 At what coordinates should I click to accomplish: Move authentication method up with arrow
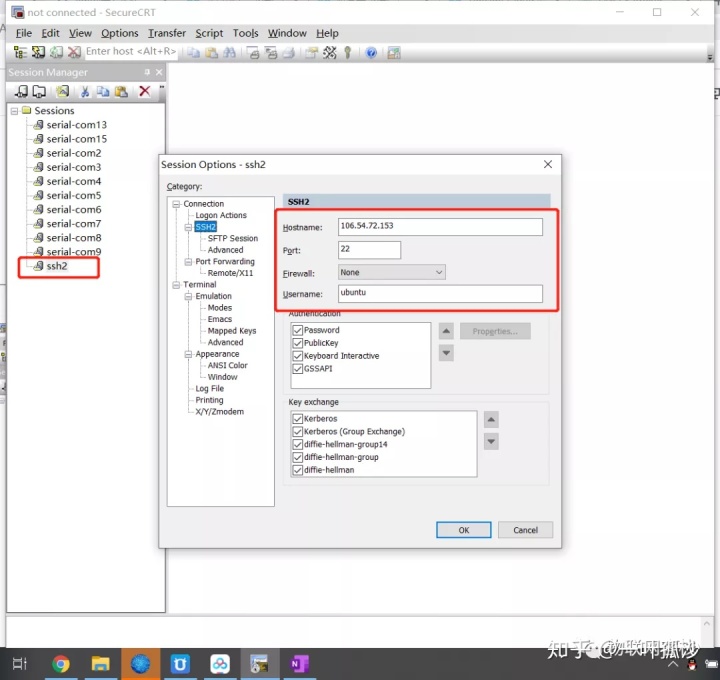446,331
